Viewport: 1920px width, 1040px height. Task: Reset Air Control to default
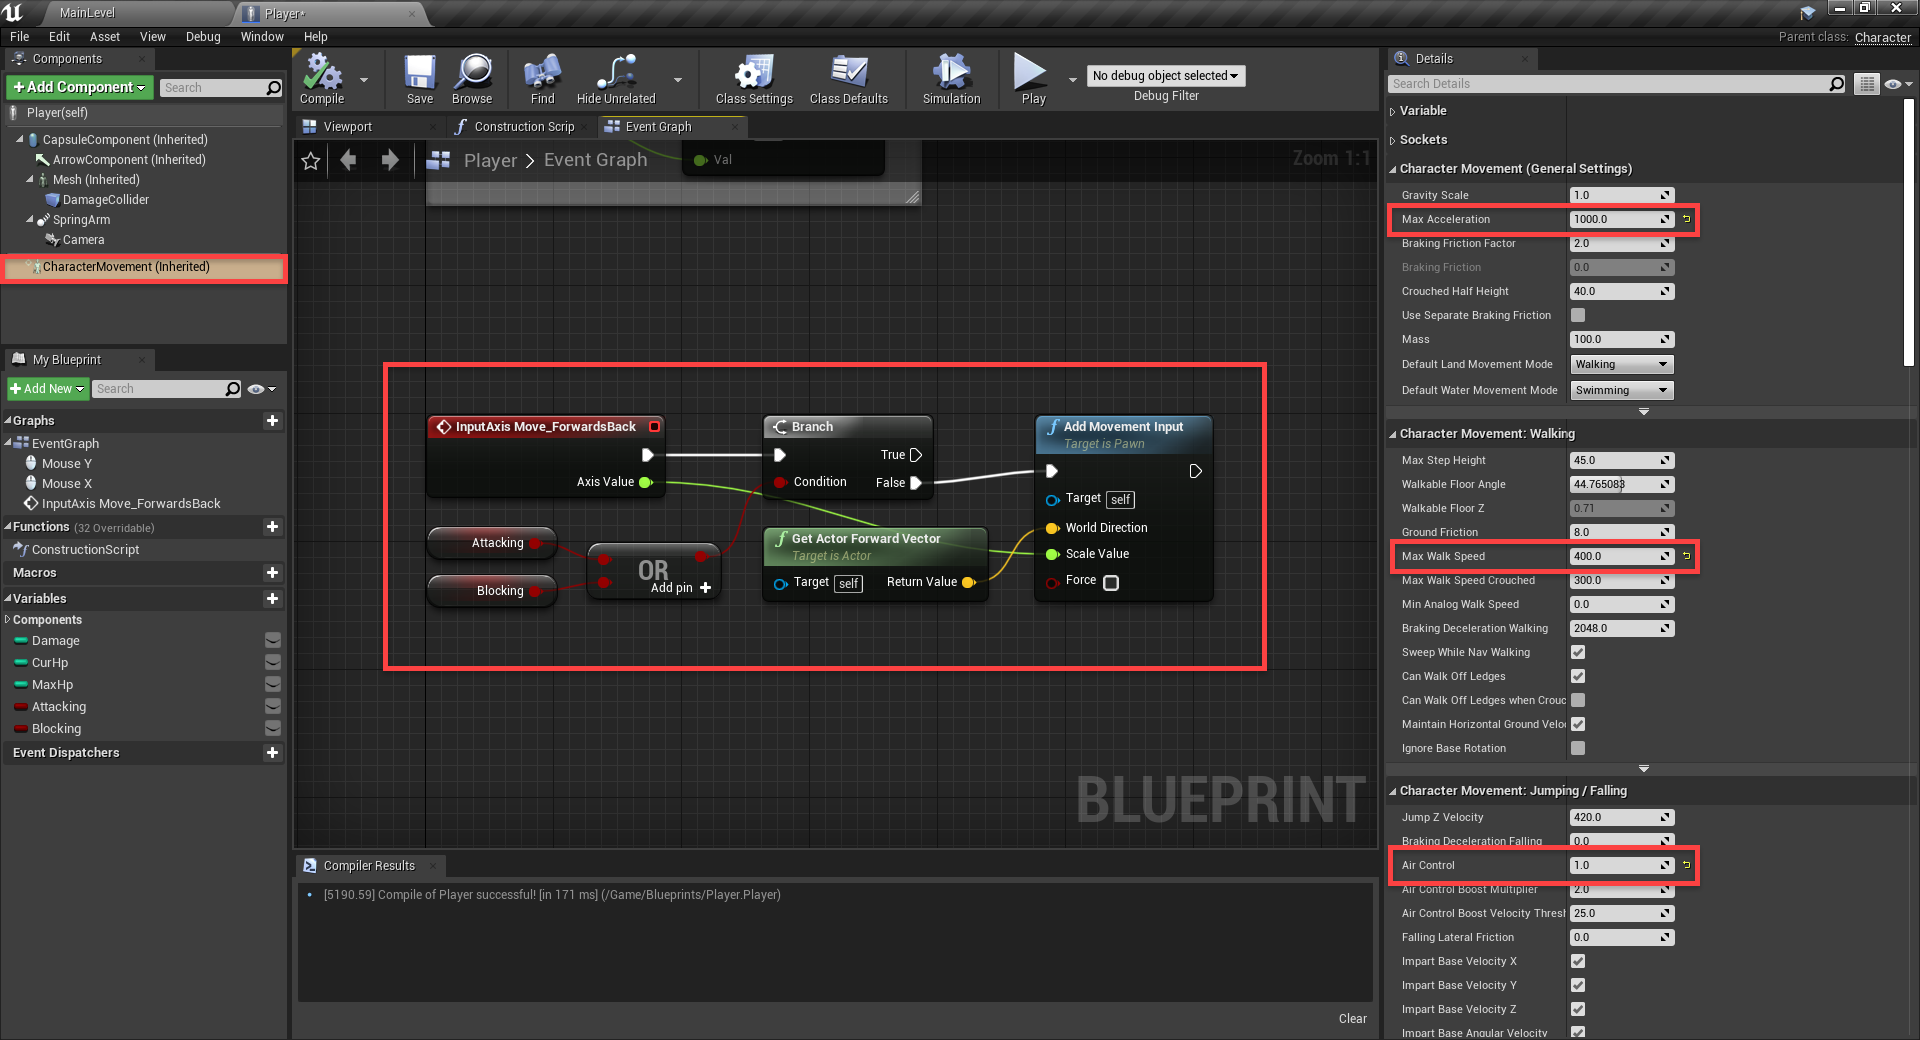click(1687, 865)
